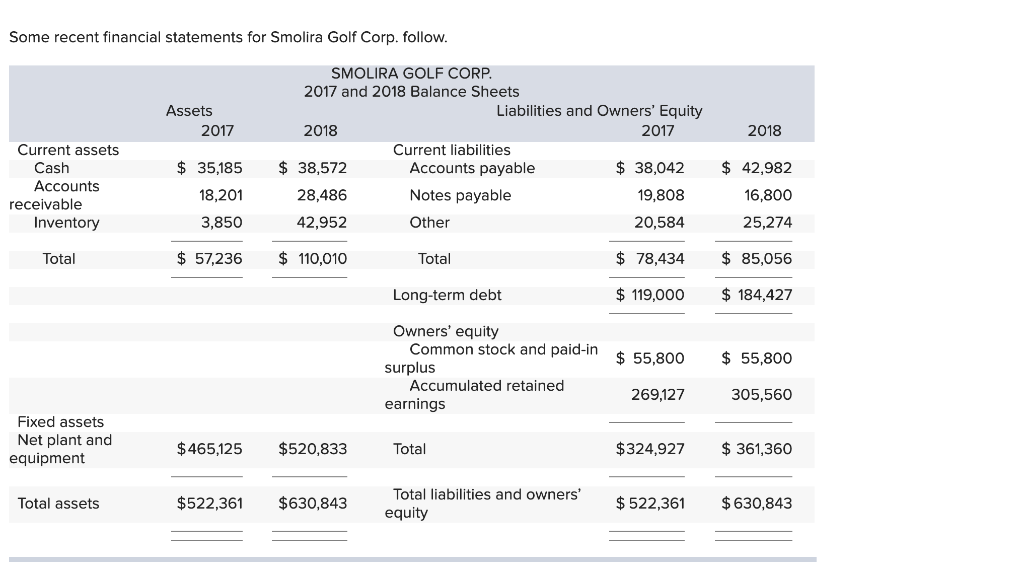Click the Total assets label
Image resolution: width=1024 pixels, height=571 pixels.
click(x=58, y=504)
